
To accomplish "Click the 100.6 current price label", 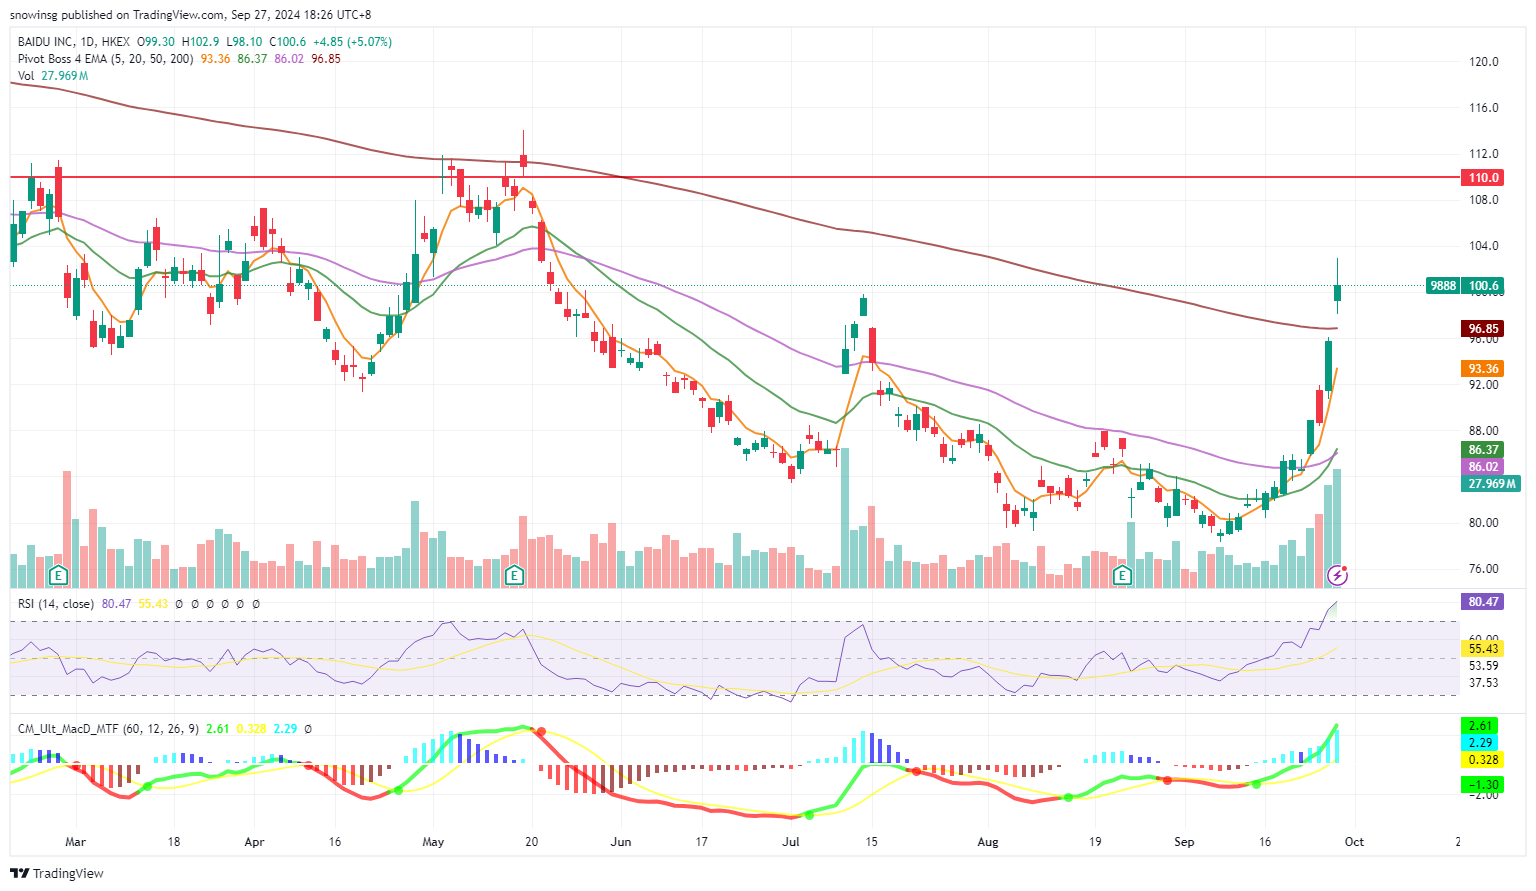I will click(x=1483, y=286).
